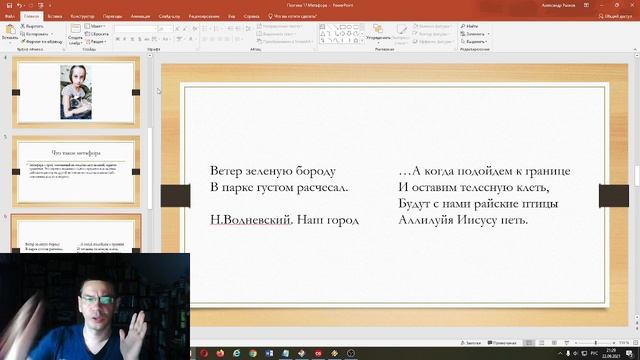This screenshot has height=360, width=640.
Task: Click the poem line 'Ветер зеленую бороду'
Action: tap(273, 171)
